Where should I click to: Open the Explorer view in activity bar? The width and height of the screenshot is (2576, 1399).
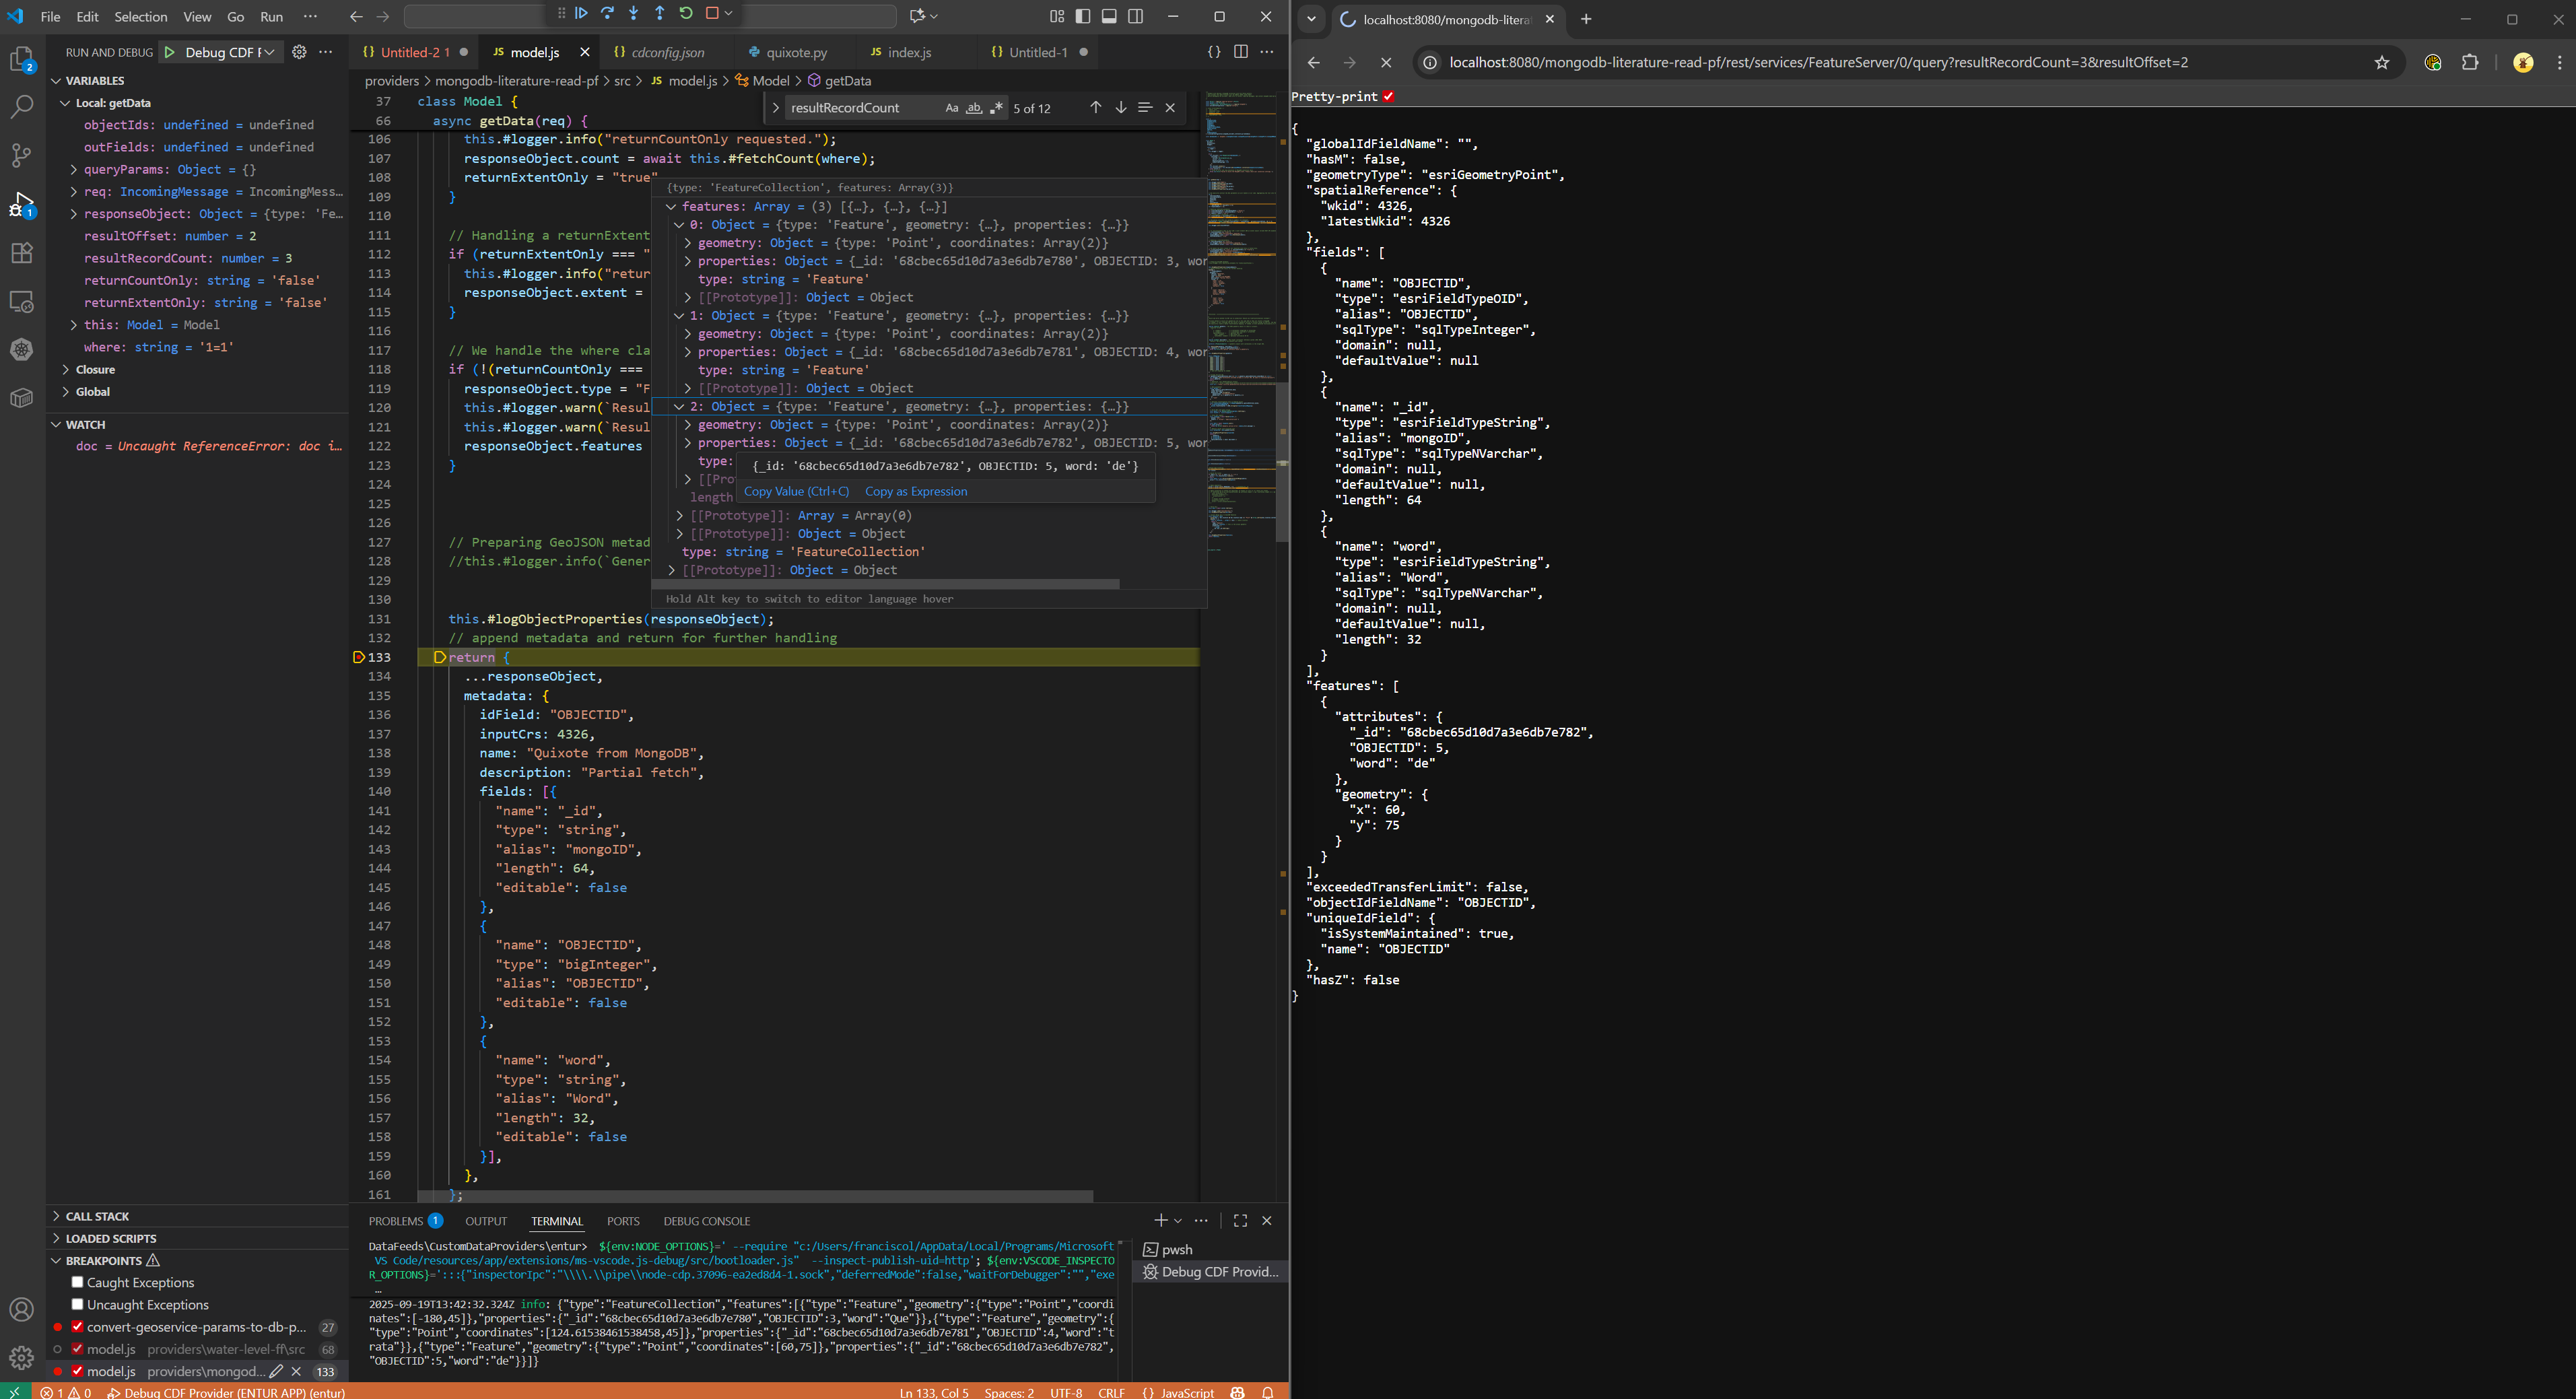click(x=21, y=60)
